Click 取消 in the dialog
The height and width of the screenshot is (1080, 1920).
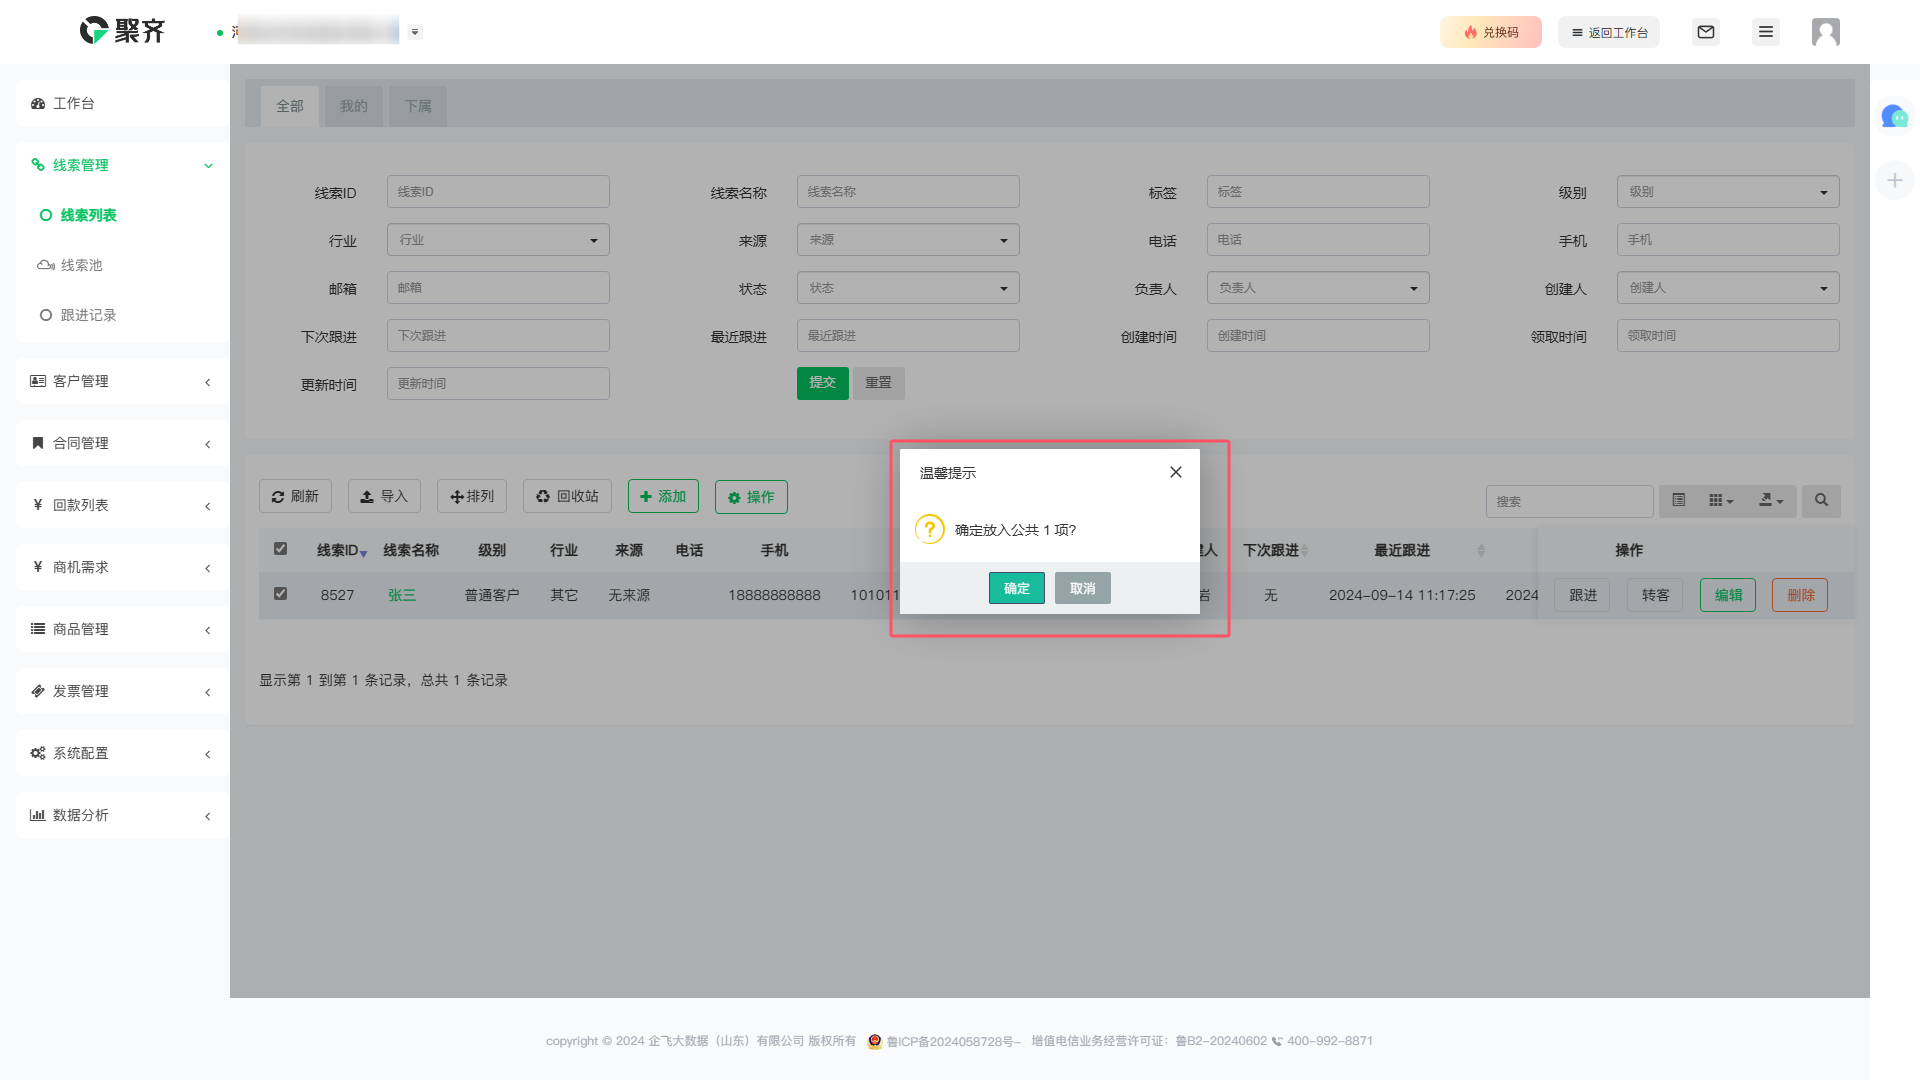pyautogui.click(x=1083, y=588)
